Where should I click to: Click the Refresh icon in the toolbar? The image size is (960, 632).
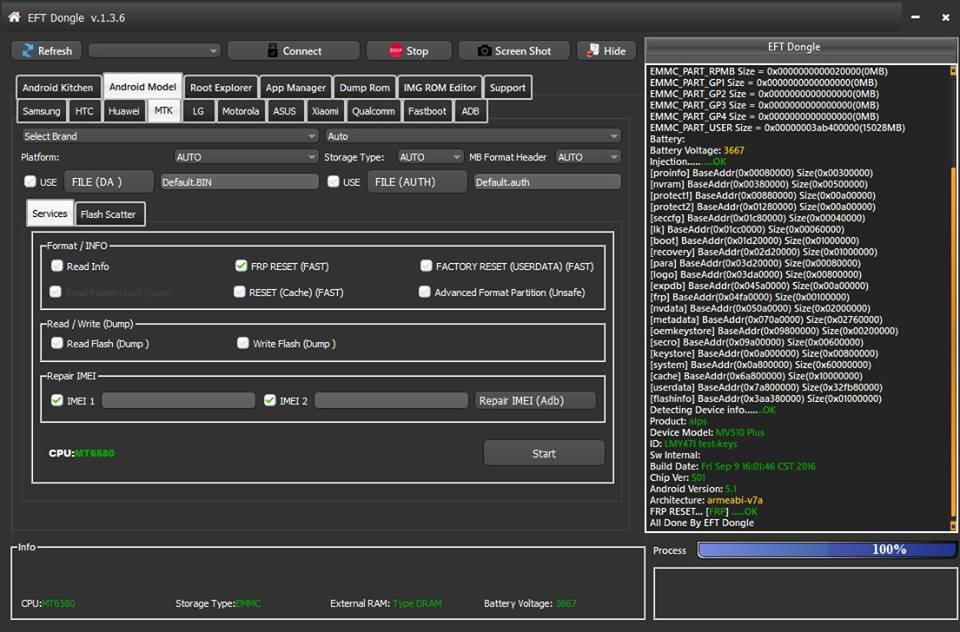pyautogui.click(x=28, y=50)
